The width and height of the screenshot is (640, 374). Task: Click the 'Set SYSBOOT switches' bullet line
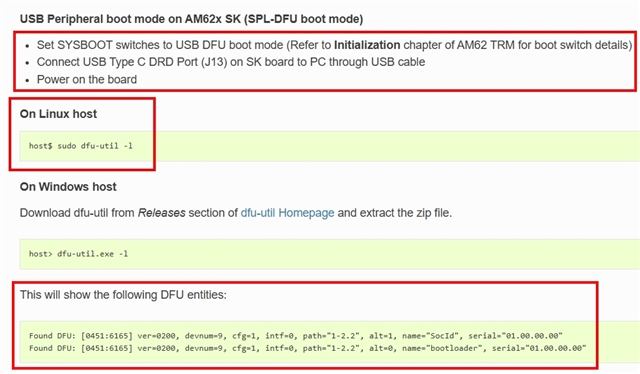(334, 45)
